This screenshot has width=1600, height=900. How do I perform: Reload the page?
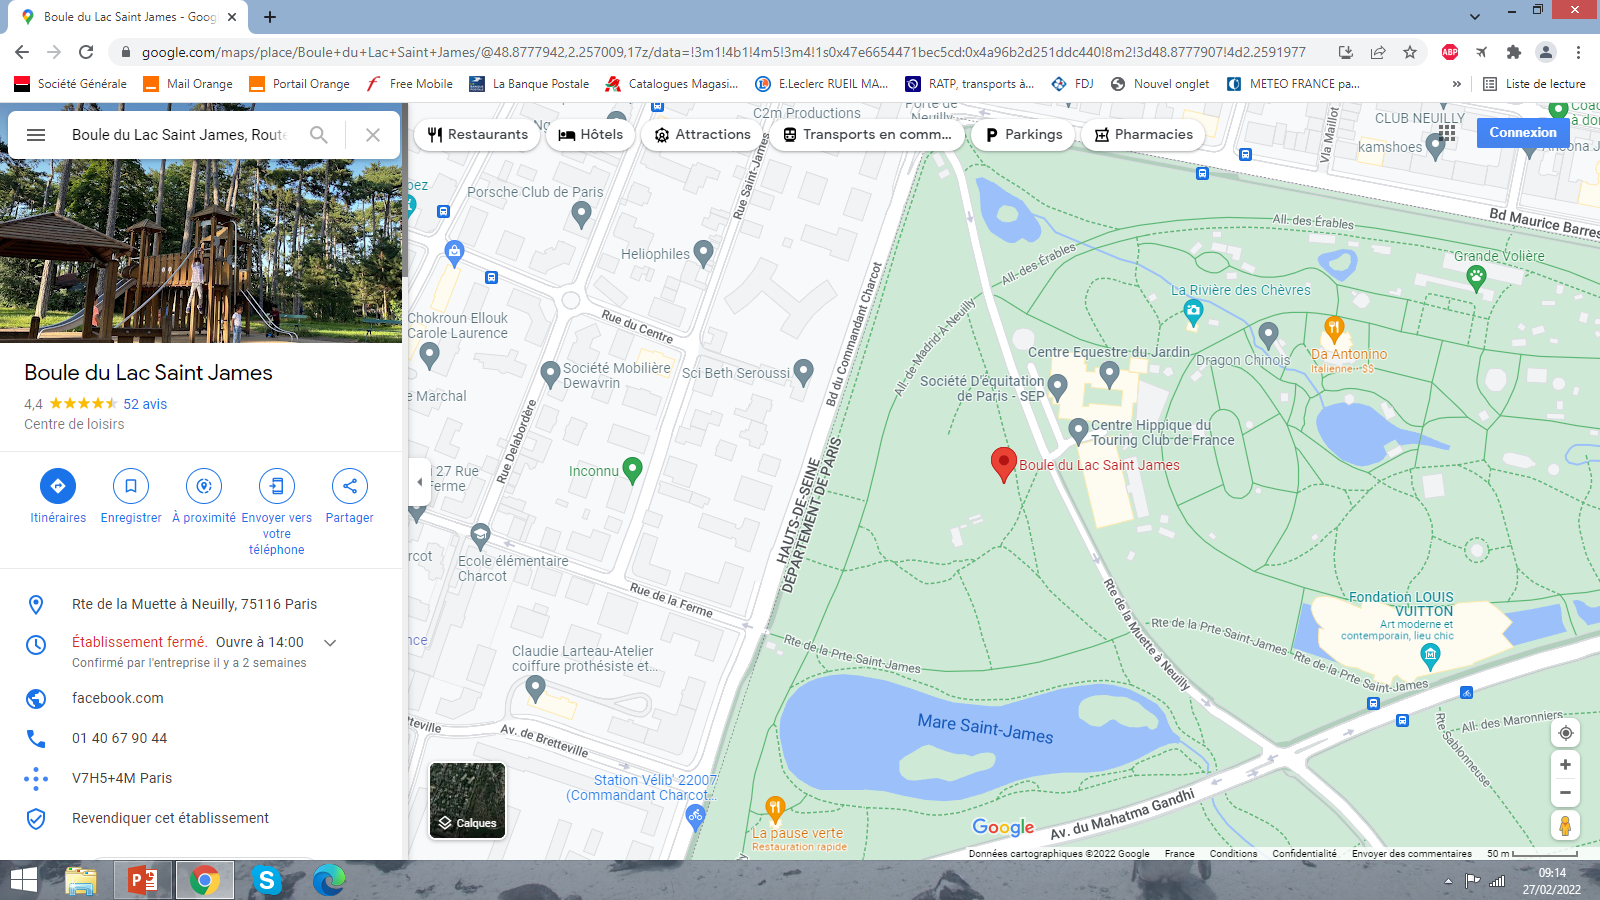(x=86, y=52)
